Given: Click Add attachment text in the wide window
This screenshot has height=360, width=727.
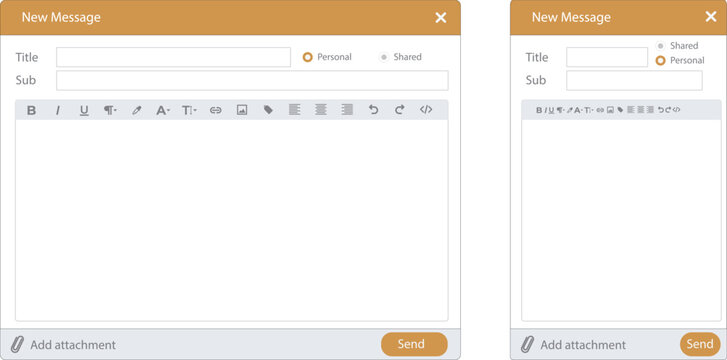Looking at the screenshot, I should [73, 345].
